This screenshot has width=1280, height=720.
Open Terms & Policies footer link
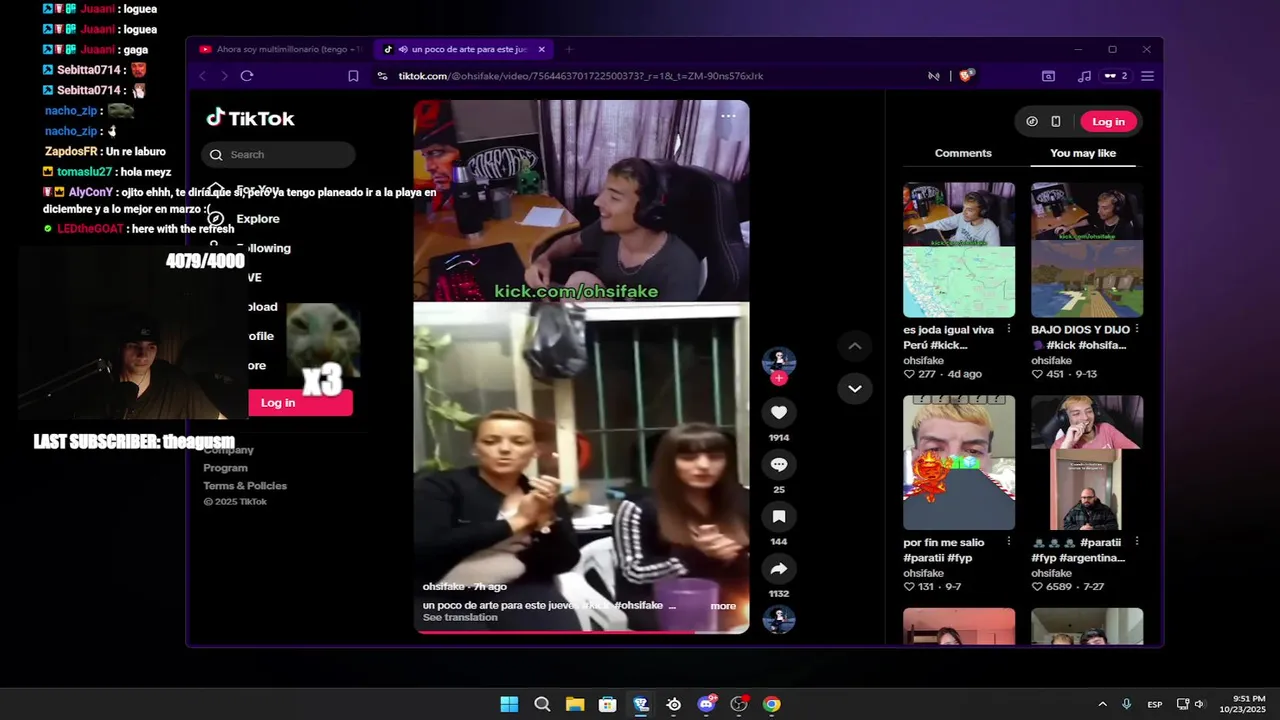(x=245, y=486)
